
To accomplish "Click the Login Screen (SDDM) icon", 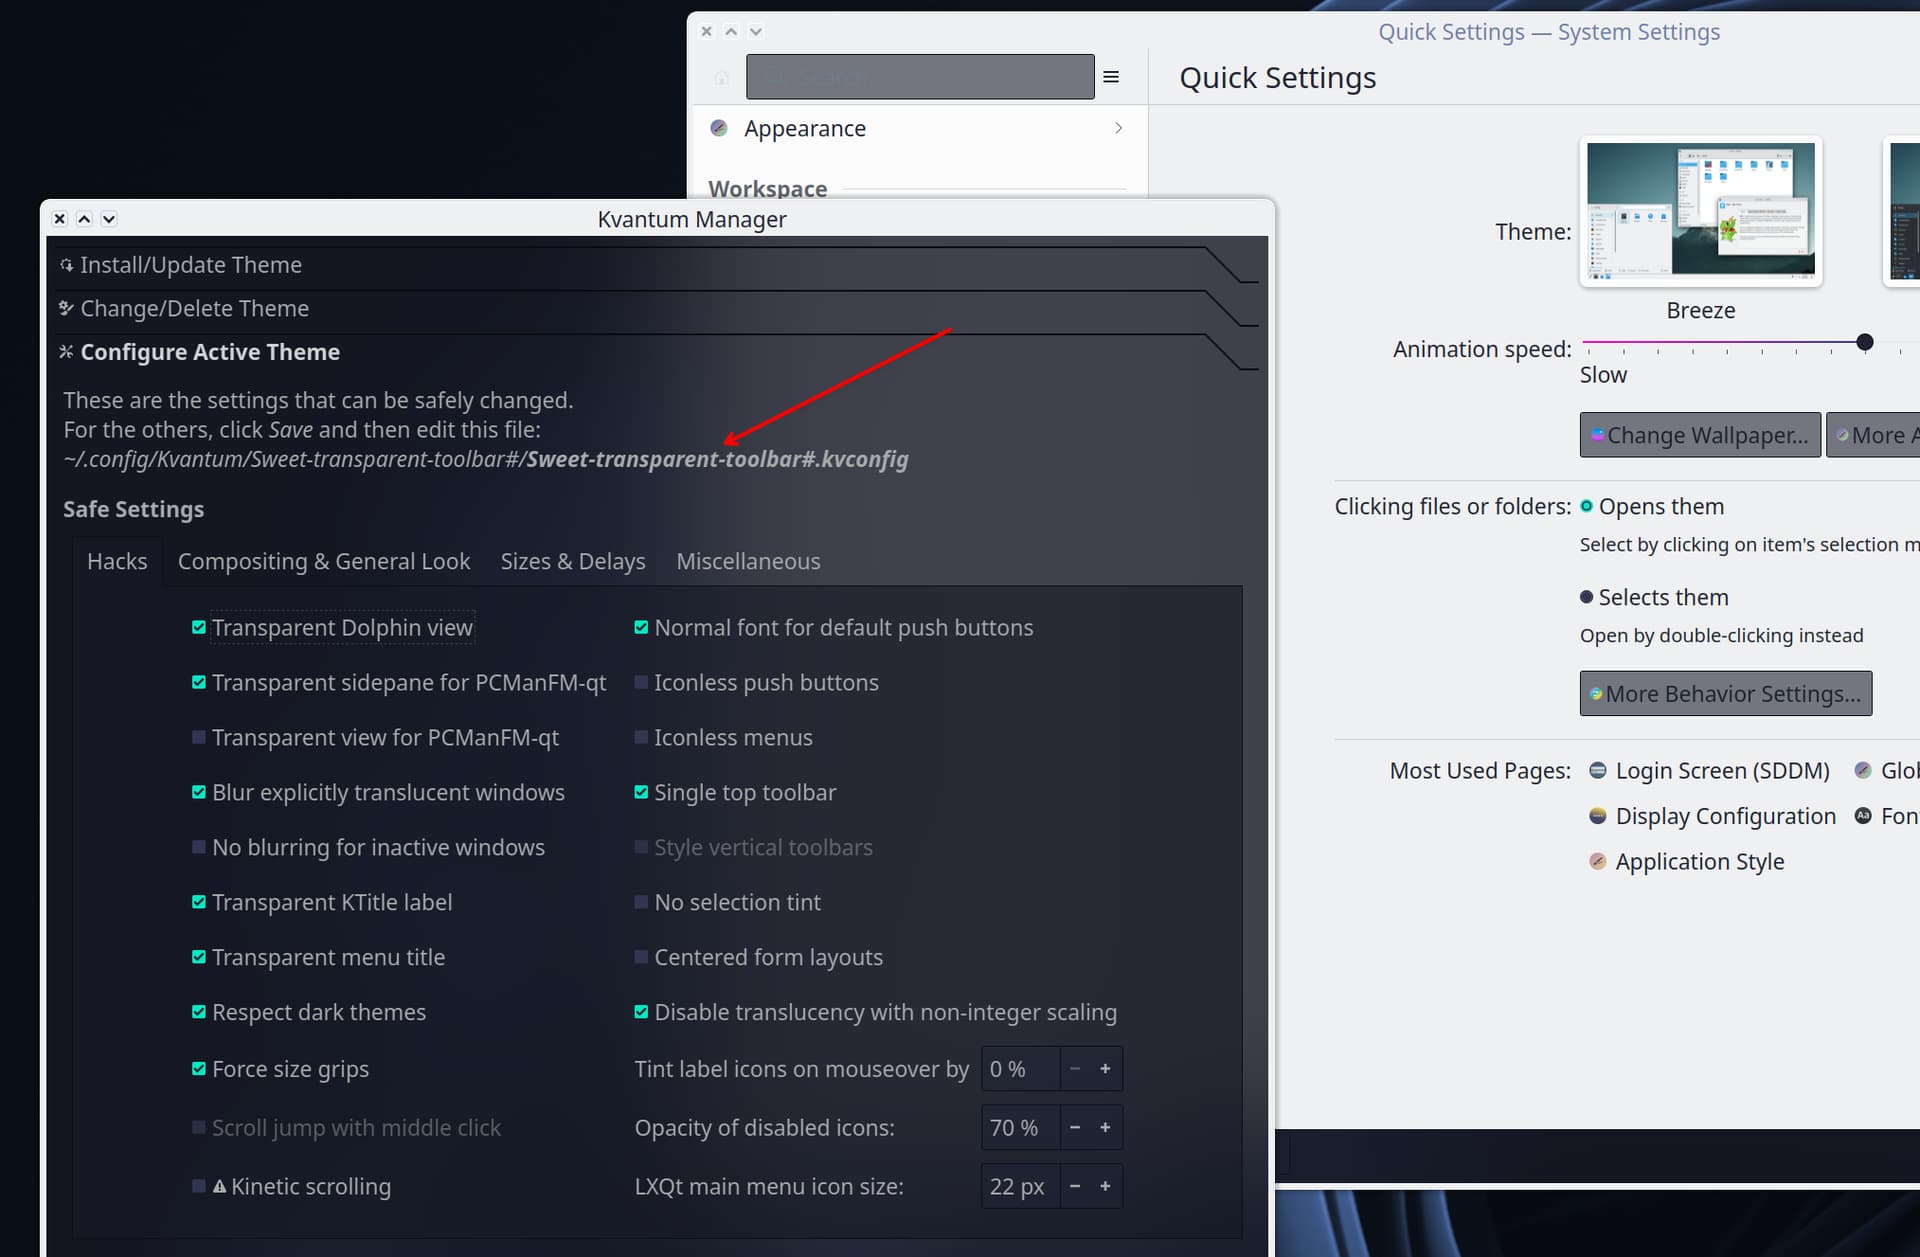I will click(x=1598, y=770).
